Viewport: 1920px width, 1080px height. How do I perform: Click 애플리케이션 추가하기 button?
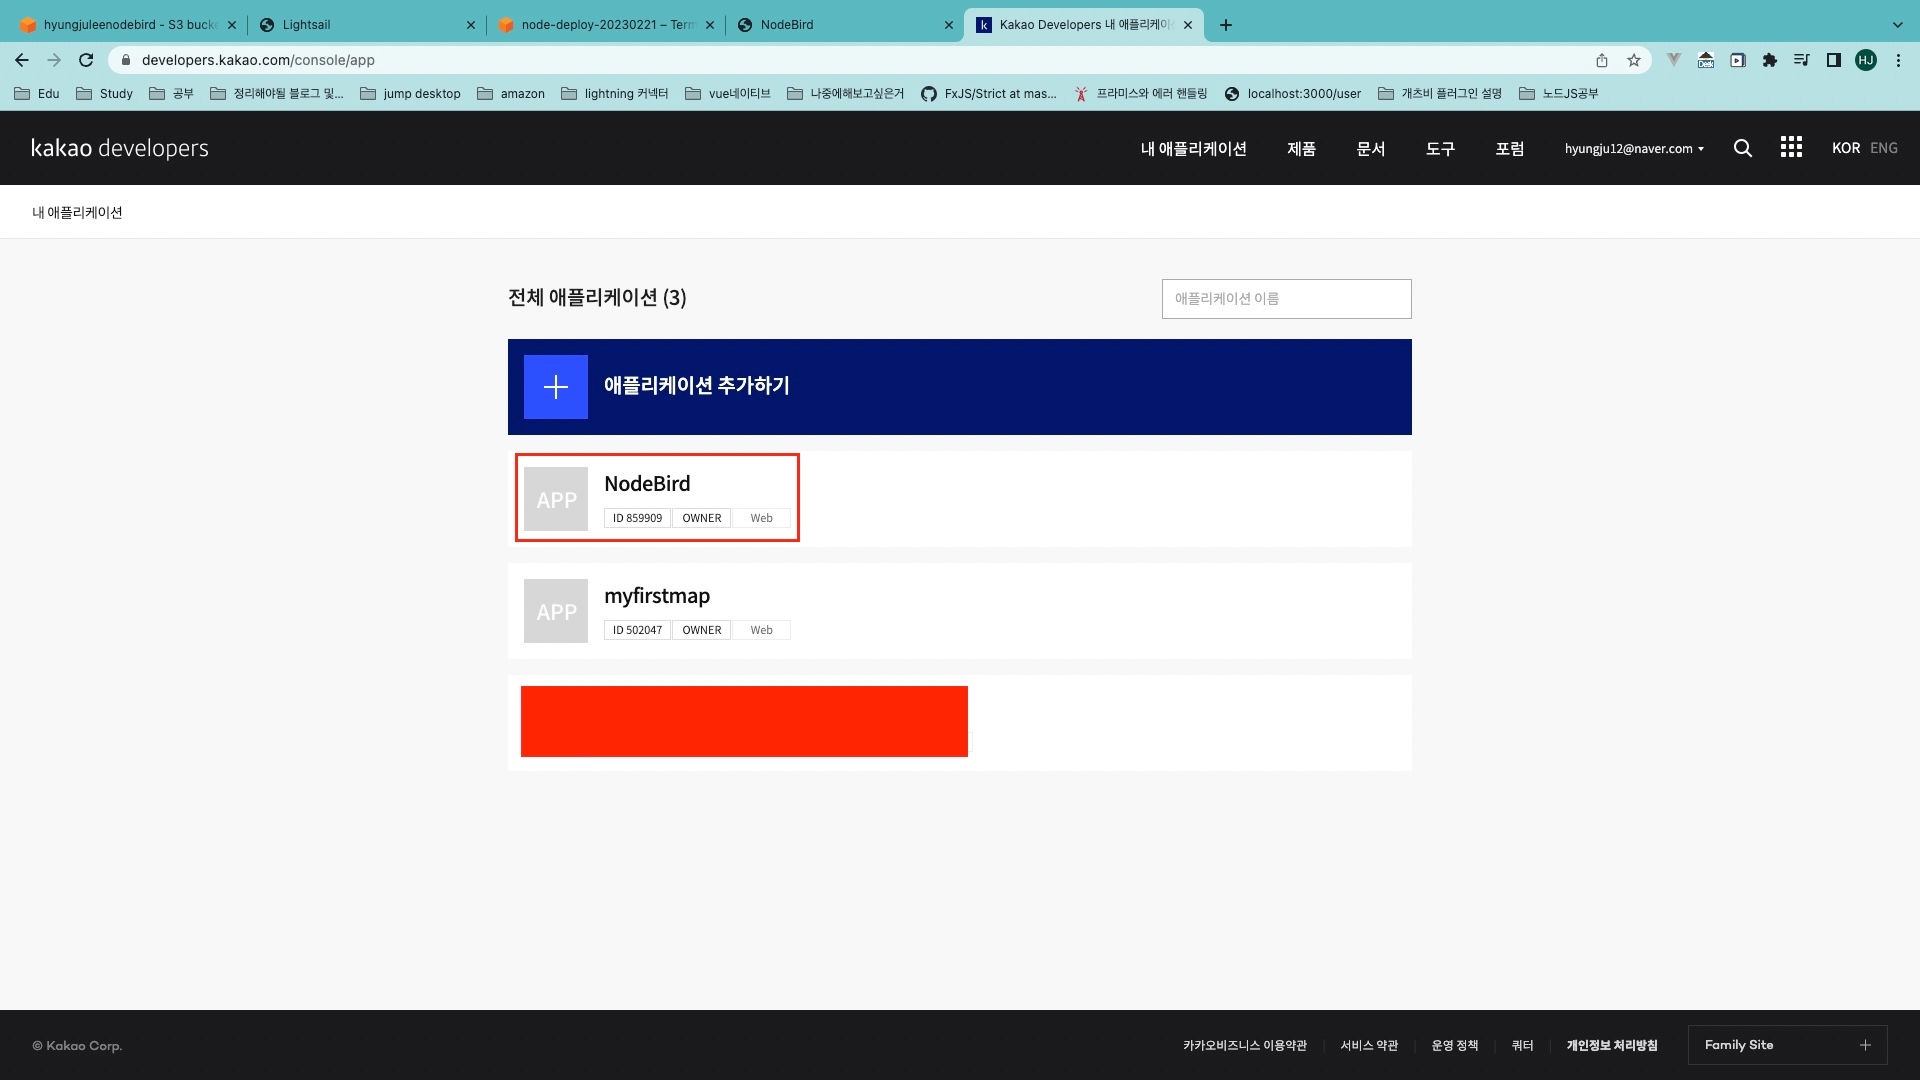pyautogui.click(x=960, y=387)
